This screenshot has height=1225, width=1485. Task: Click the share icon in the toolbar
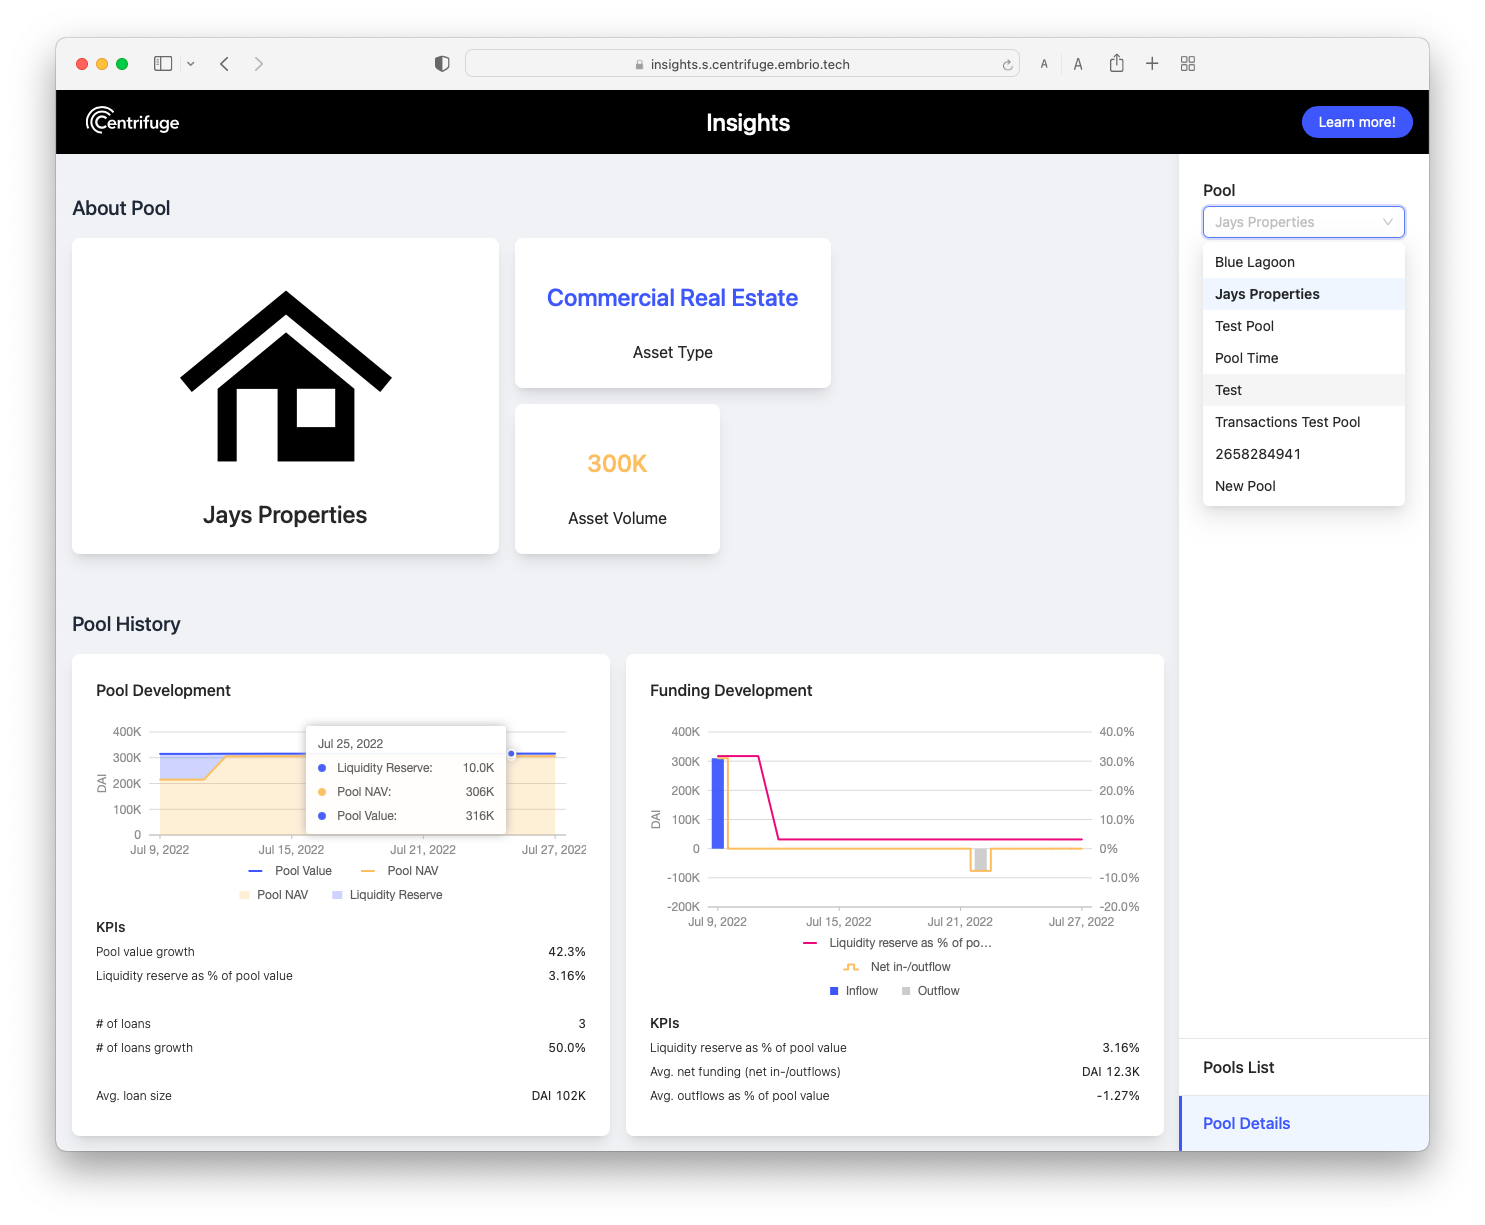[x=1117, y=63]
